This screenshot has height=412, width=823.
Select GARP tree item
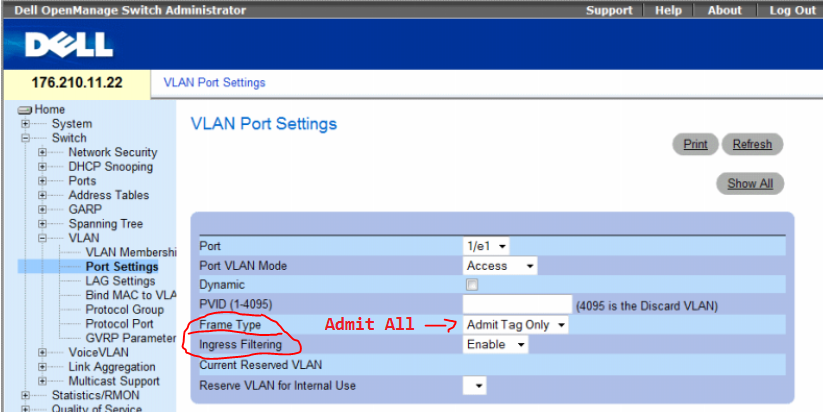pyautogui.click(x=85, y=209)
